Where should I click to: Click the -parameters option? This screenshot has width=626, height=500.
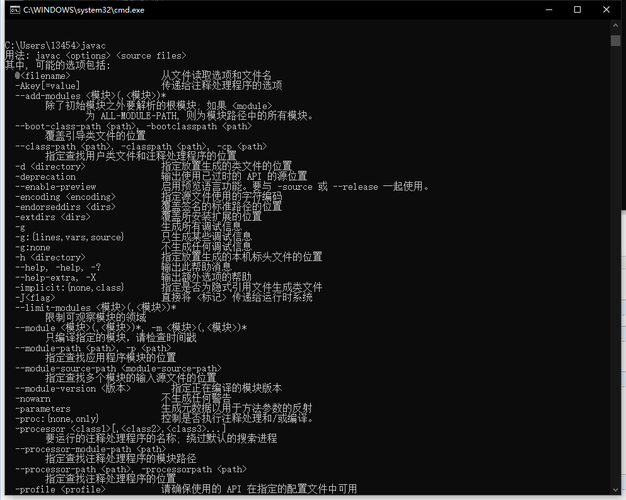coord(43,409)
